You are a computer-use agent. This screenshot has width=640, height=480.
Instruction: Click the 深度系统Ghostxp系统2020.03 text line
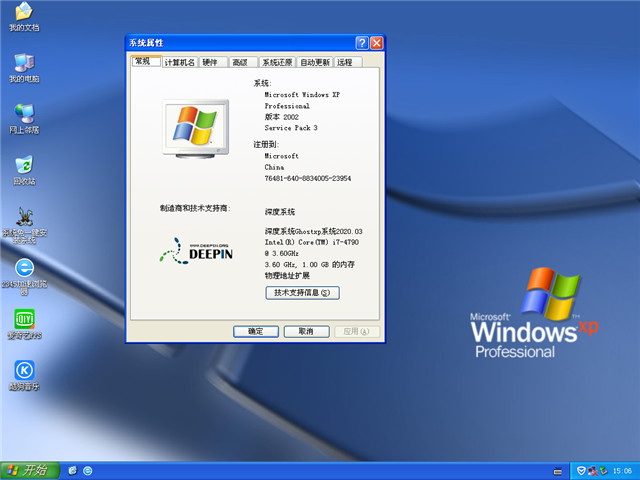coord(313,231)
